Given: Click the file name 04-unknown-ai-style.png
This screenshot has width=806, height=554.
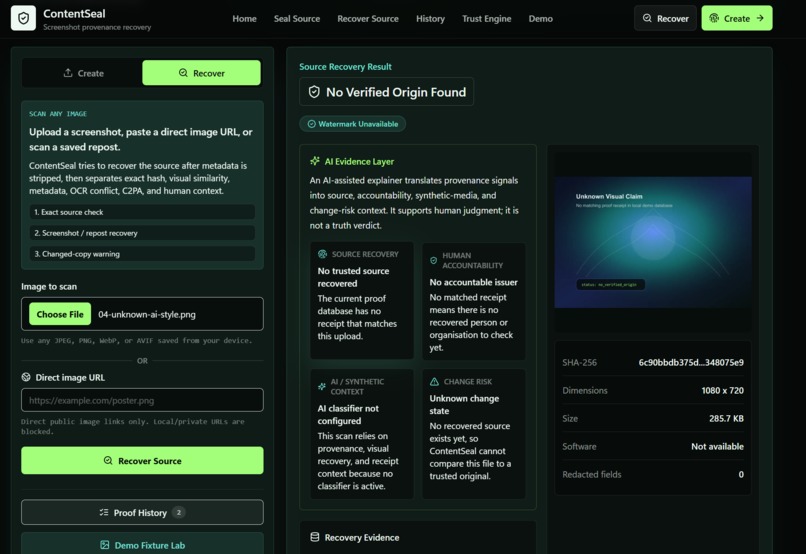Looking at the screenshot, I should [x=146, y=314].
